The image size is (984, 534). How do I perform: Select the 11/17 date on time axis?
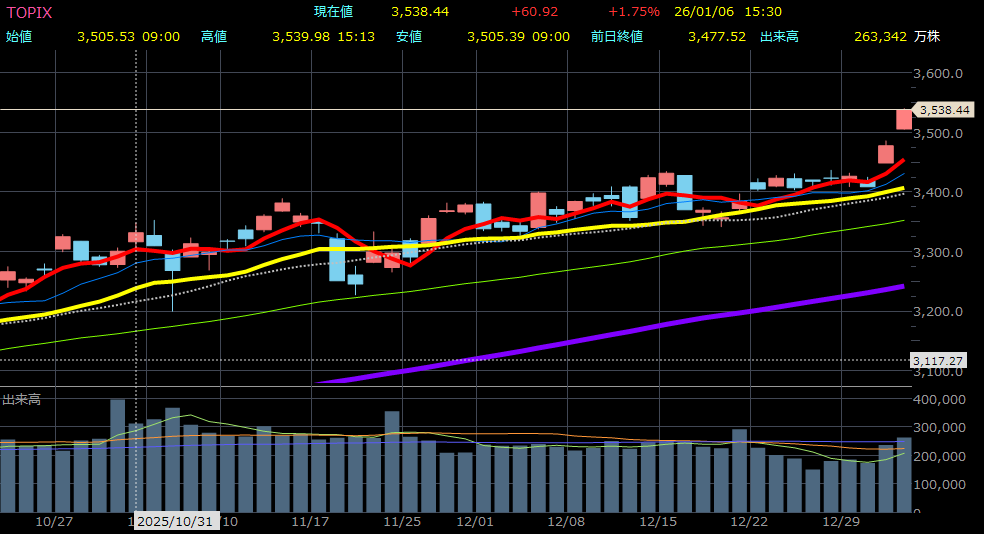pyautogui.click(x=311, y=522)
